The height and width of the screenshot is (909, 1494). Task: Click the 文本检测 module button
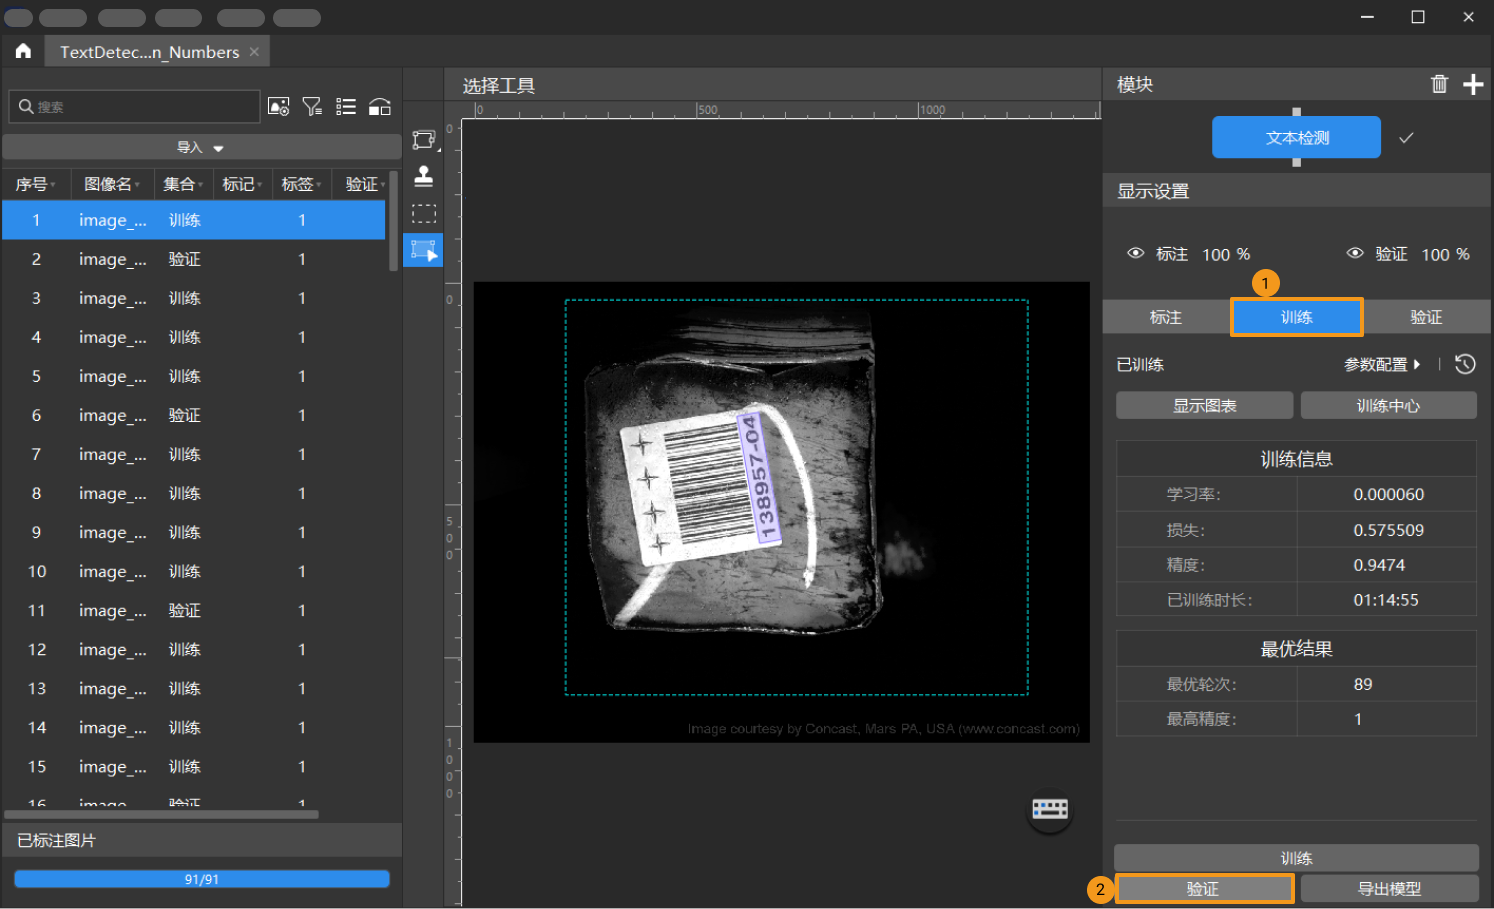[1296, 138]
